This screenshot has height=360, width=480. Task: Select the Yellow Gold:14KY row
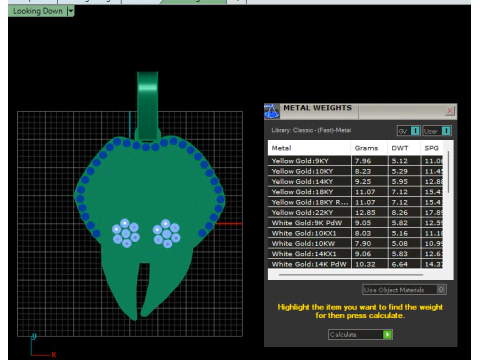click(x=355, y=182)
